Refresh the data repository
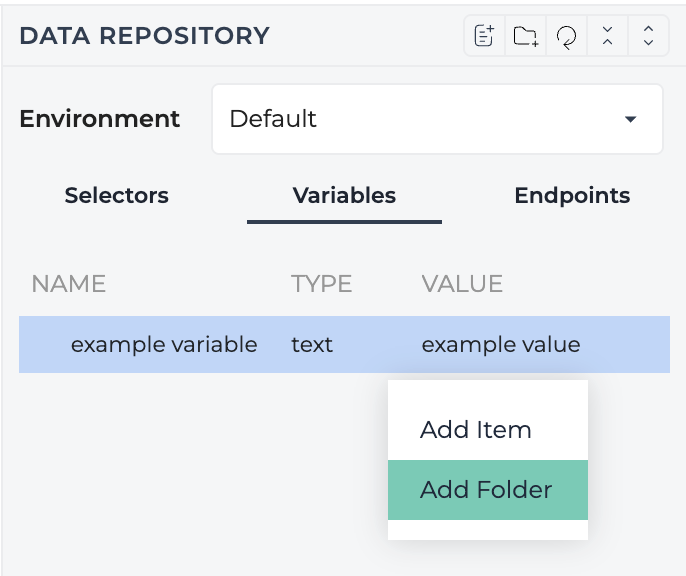 pos(566,36)
